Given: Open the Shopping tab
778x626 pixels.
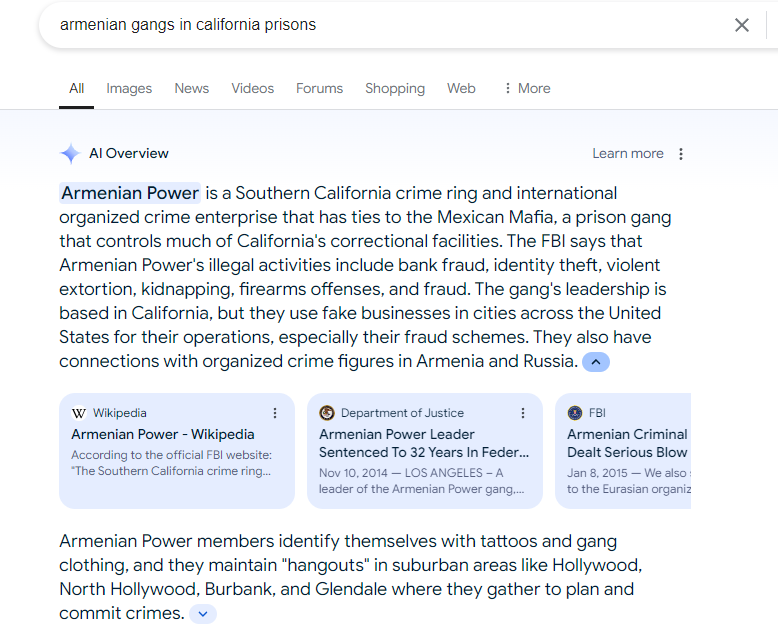Looking at the screenshot, I should coord(395,88).
